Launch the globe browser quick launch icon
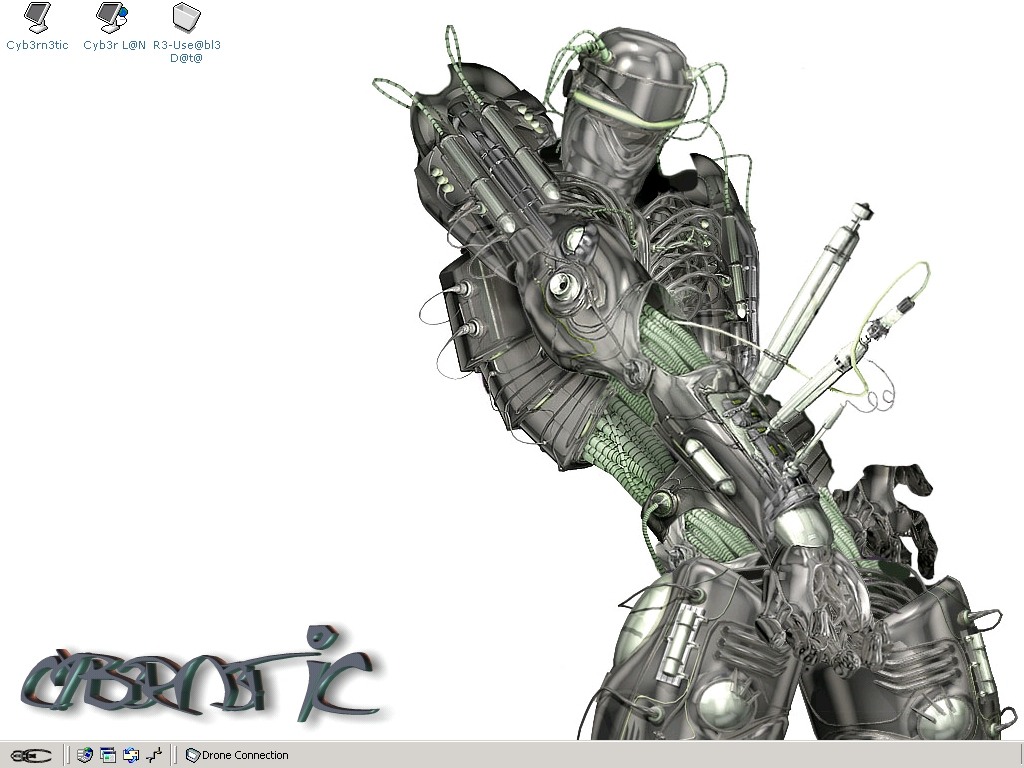The image size is (1024, 768). [x=85, y=755]
